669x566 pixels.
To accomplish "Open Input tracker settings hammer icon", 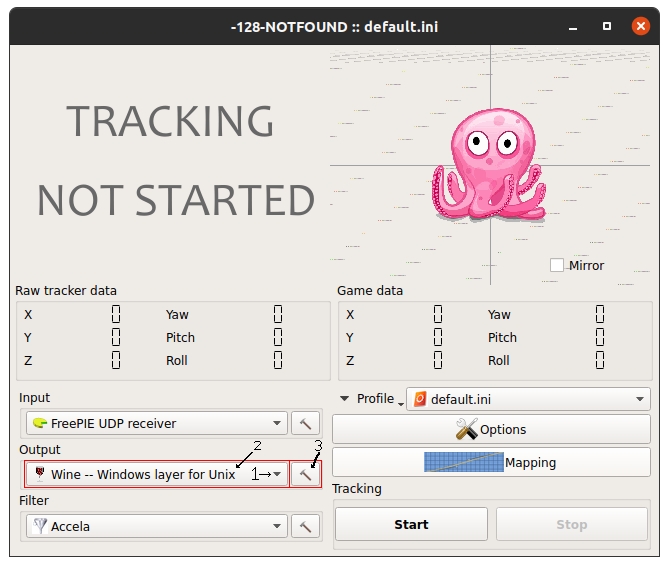I will tap(305, 423).
